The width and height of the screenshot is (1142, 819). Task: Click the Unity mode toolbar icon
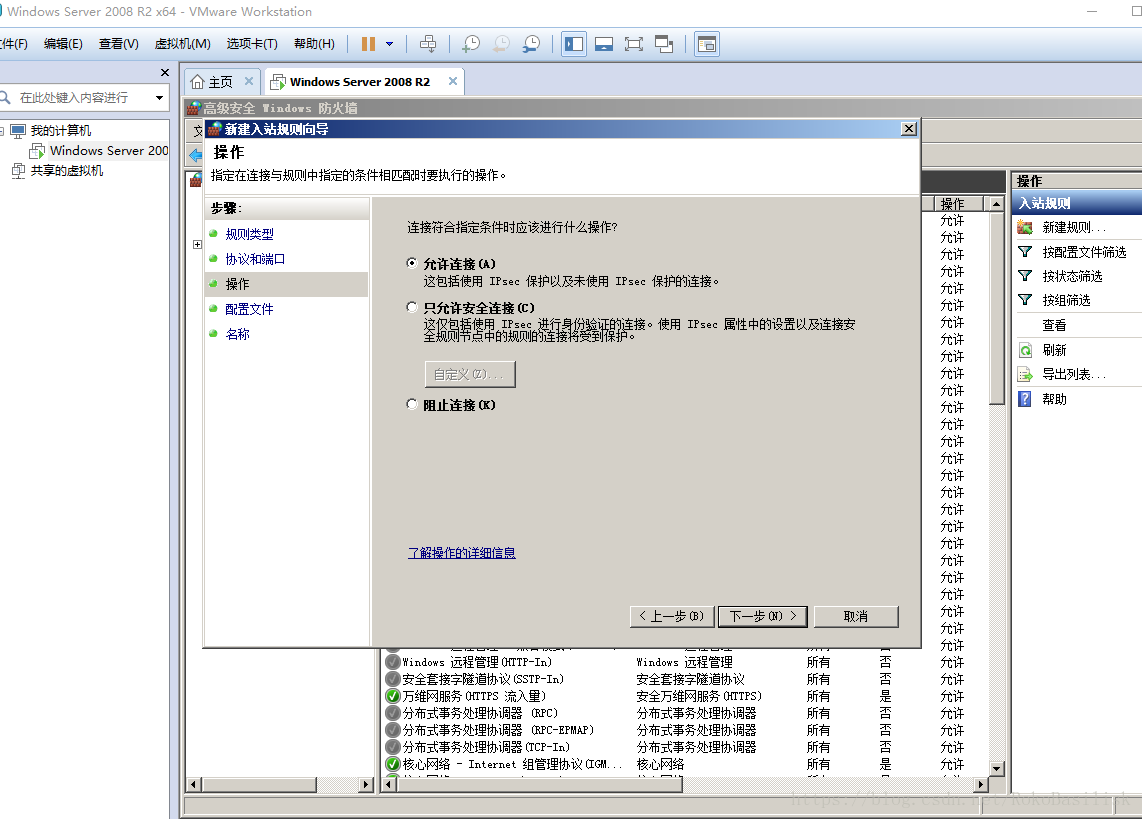(663, 44)
